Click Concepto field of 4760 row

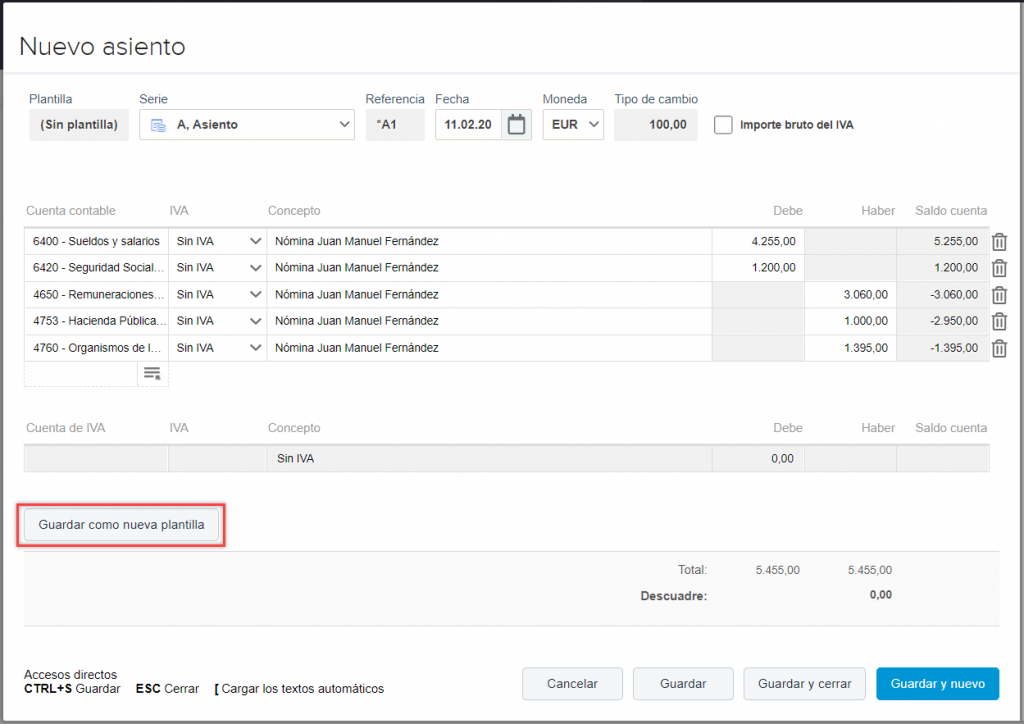[489, 348]
